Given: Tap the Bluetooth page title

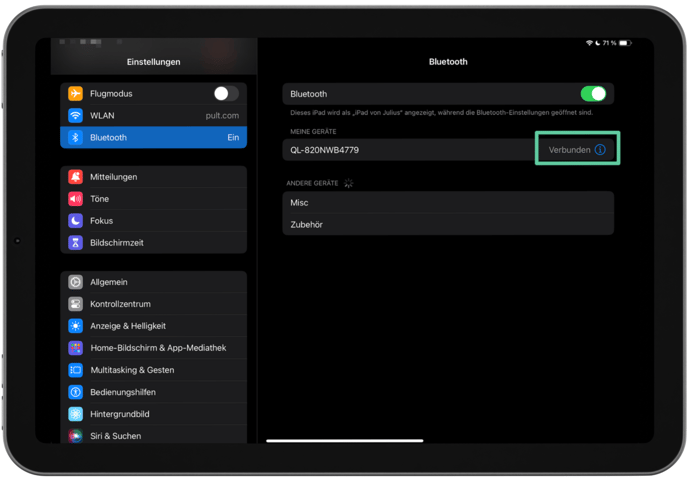Looking at the screenshot, I should 448,62.
